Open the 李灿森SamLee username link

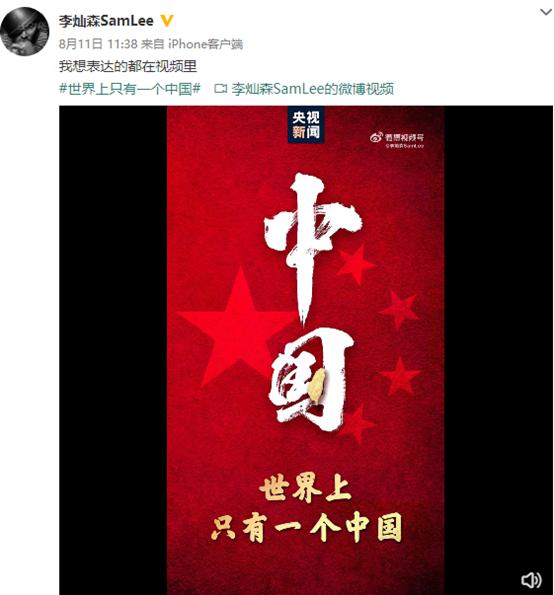106,20
